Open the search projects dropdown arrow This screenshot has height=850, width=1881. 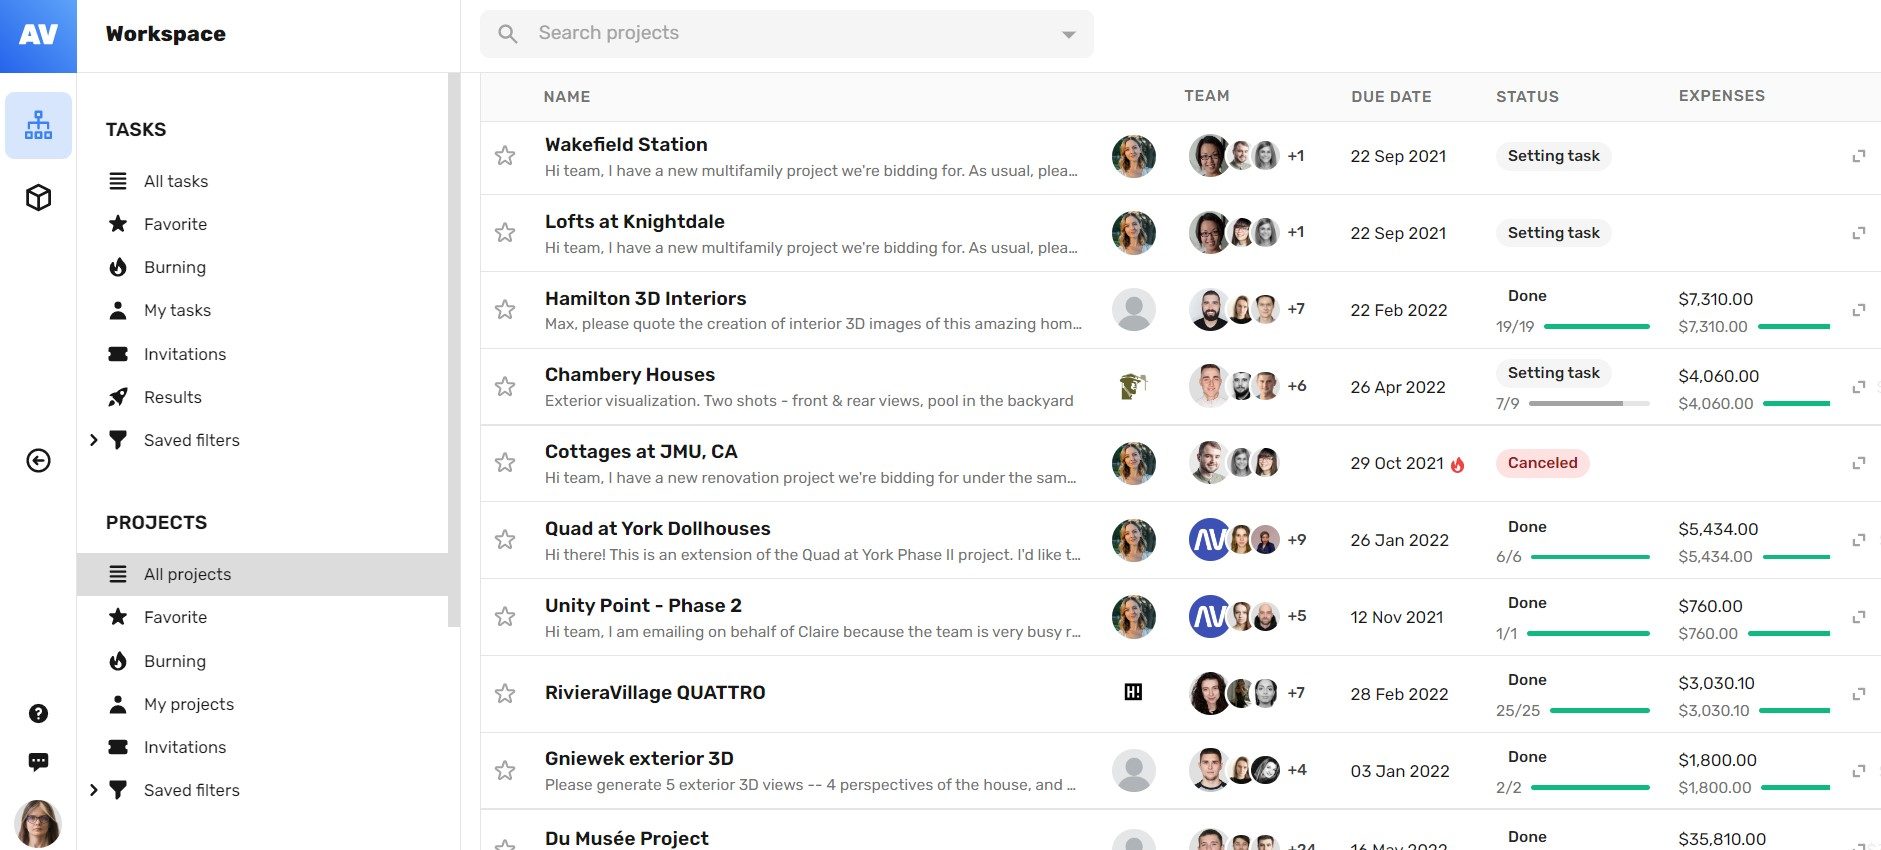tap(1069, 34)
